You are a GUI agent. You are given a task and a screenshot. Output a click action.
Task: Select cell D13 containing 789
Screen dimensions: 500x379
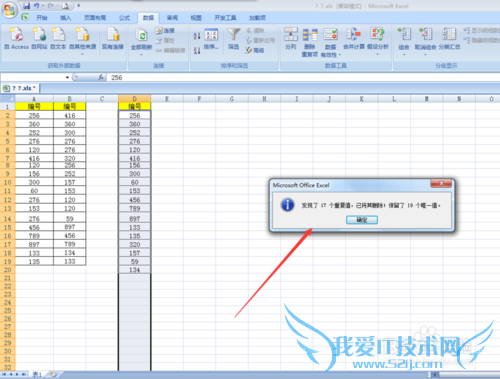tap(134, 208)
